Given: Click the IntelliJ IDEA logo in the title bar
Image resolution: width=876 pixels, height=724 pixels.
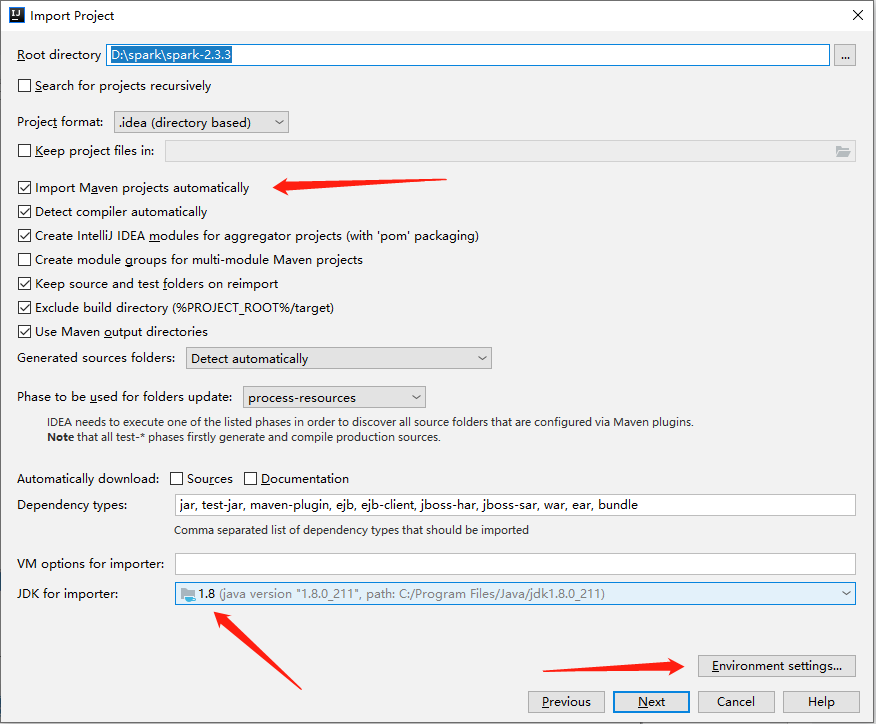Looking at the screenshot, I should tap(16, 15).
